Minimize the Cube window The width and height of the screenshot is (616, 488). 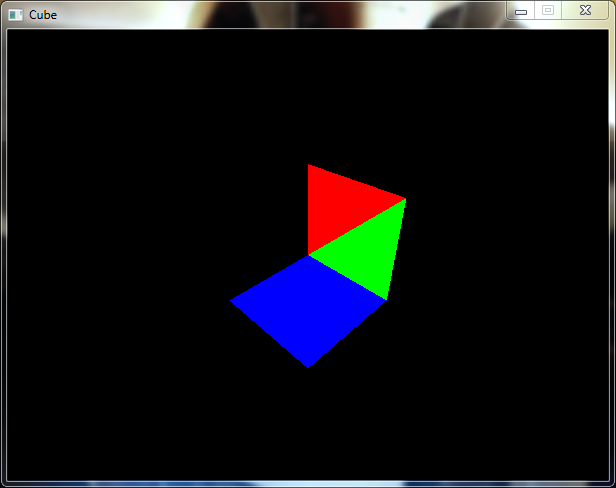(x=521, y=10)
